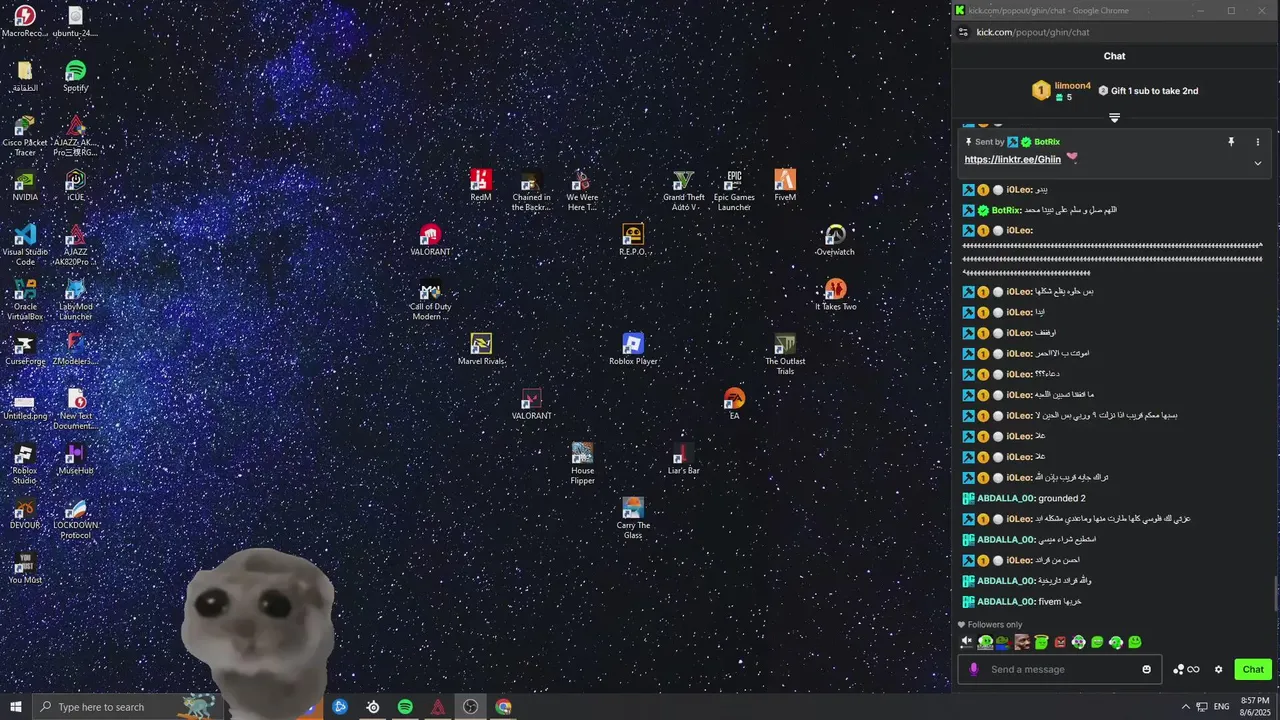Viewport: 1280px width, 720px height.
Task: Open the Visual Studio Code shortcut
Action: click(x=25, y=245)
